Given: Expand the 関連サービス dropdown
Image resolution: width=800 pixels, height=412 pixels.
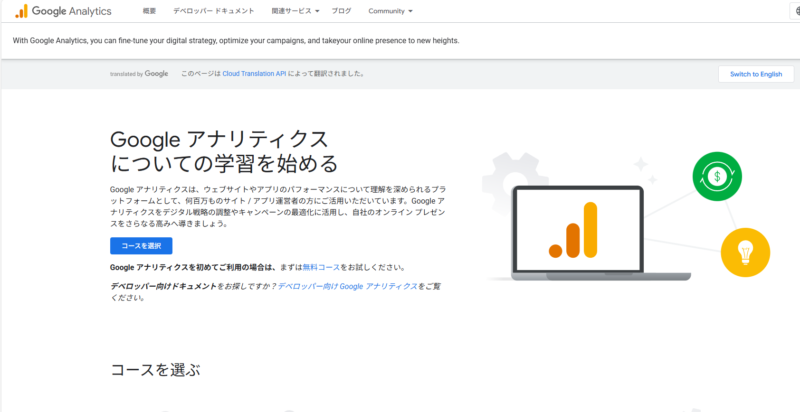Looking at the screenshot, I should pyautogui.click(x=295, y=11).
